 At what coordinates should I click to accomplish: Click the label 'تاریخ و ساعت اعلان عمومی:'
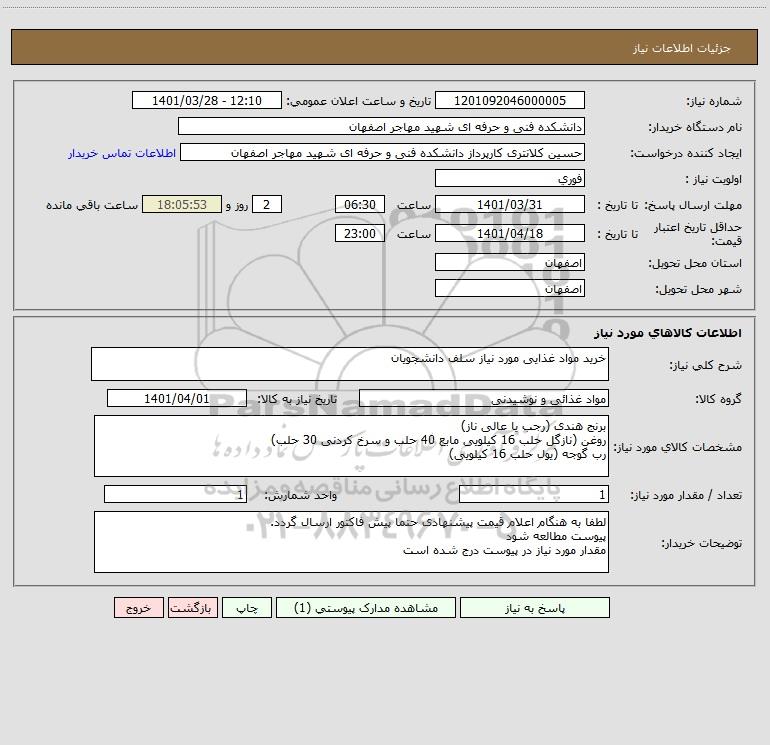tap(359, 101)
